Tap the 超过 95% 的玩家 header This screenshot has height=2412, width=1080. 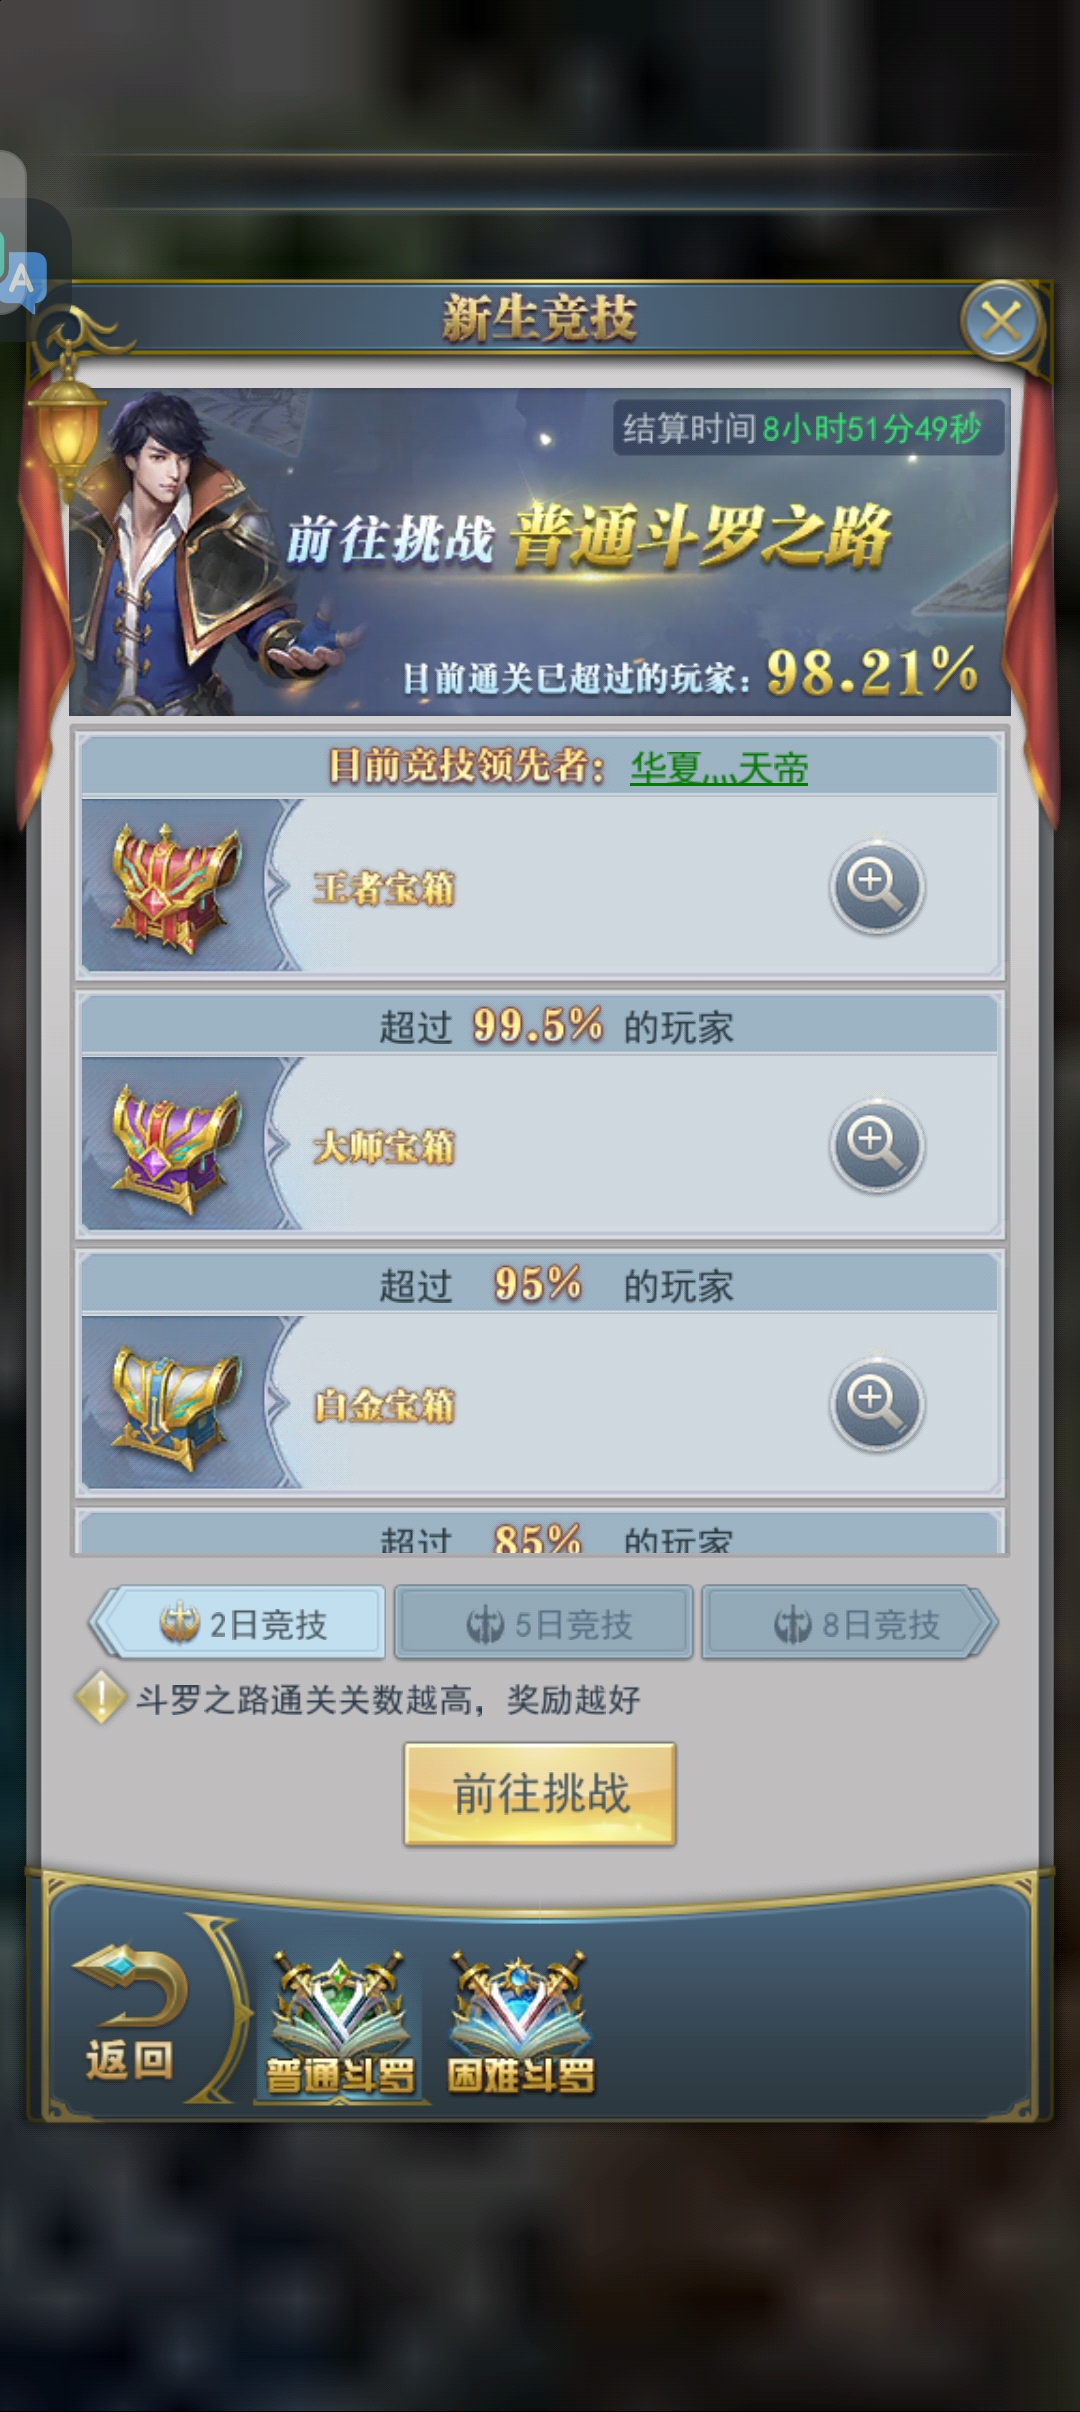point(540,1284)
